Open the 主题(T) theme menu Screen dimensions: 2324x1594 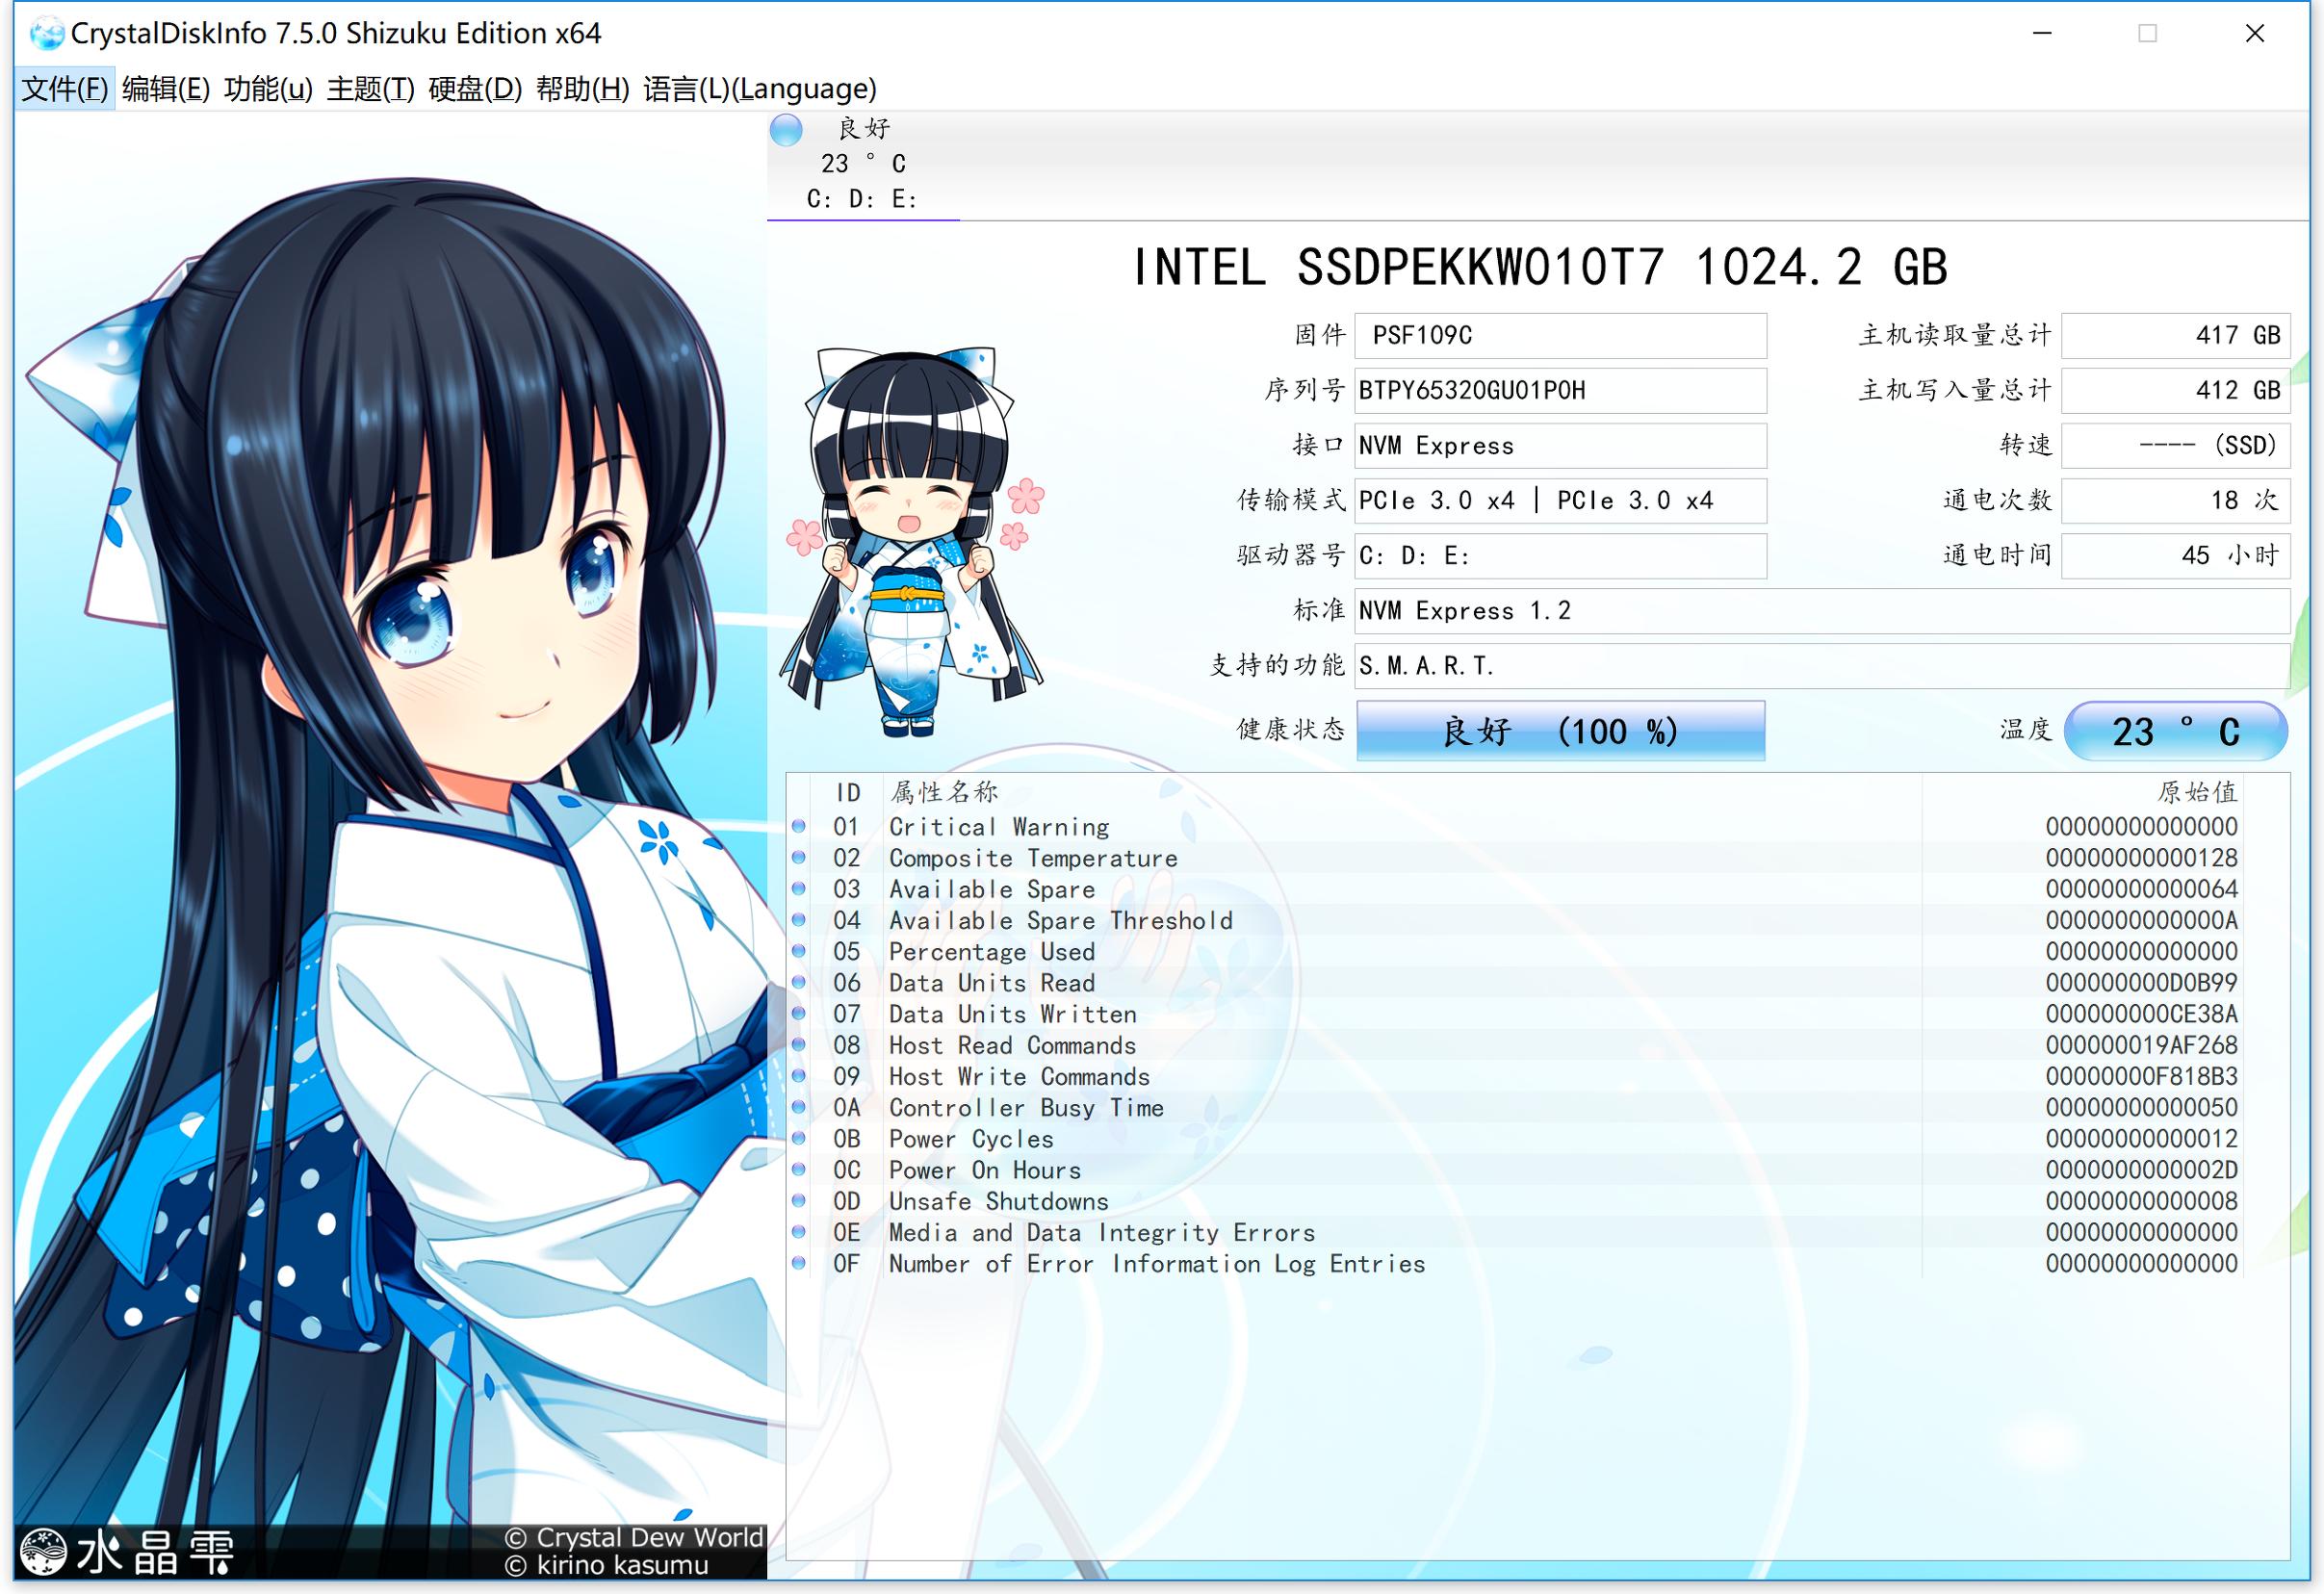coord(370,89)
